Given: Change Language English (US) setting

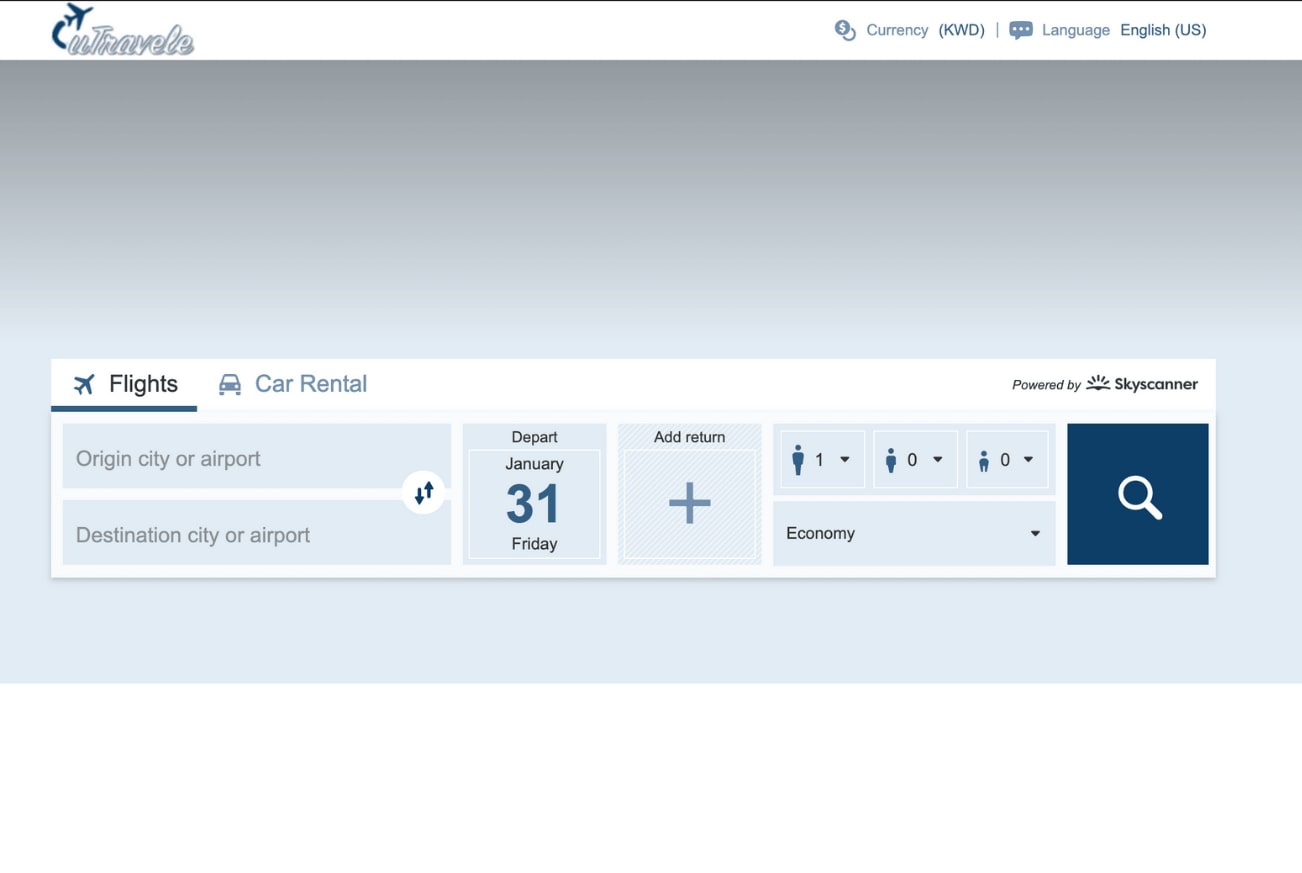Looking at the screenshot, I should click(x=1107, y=30).
